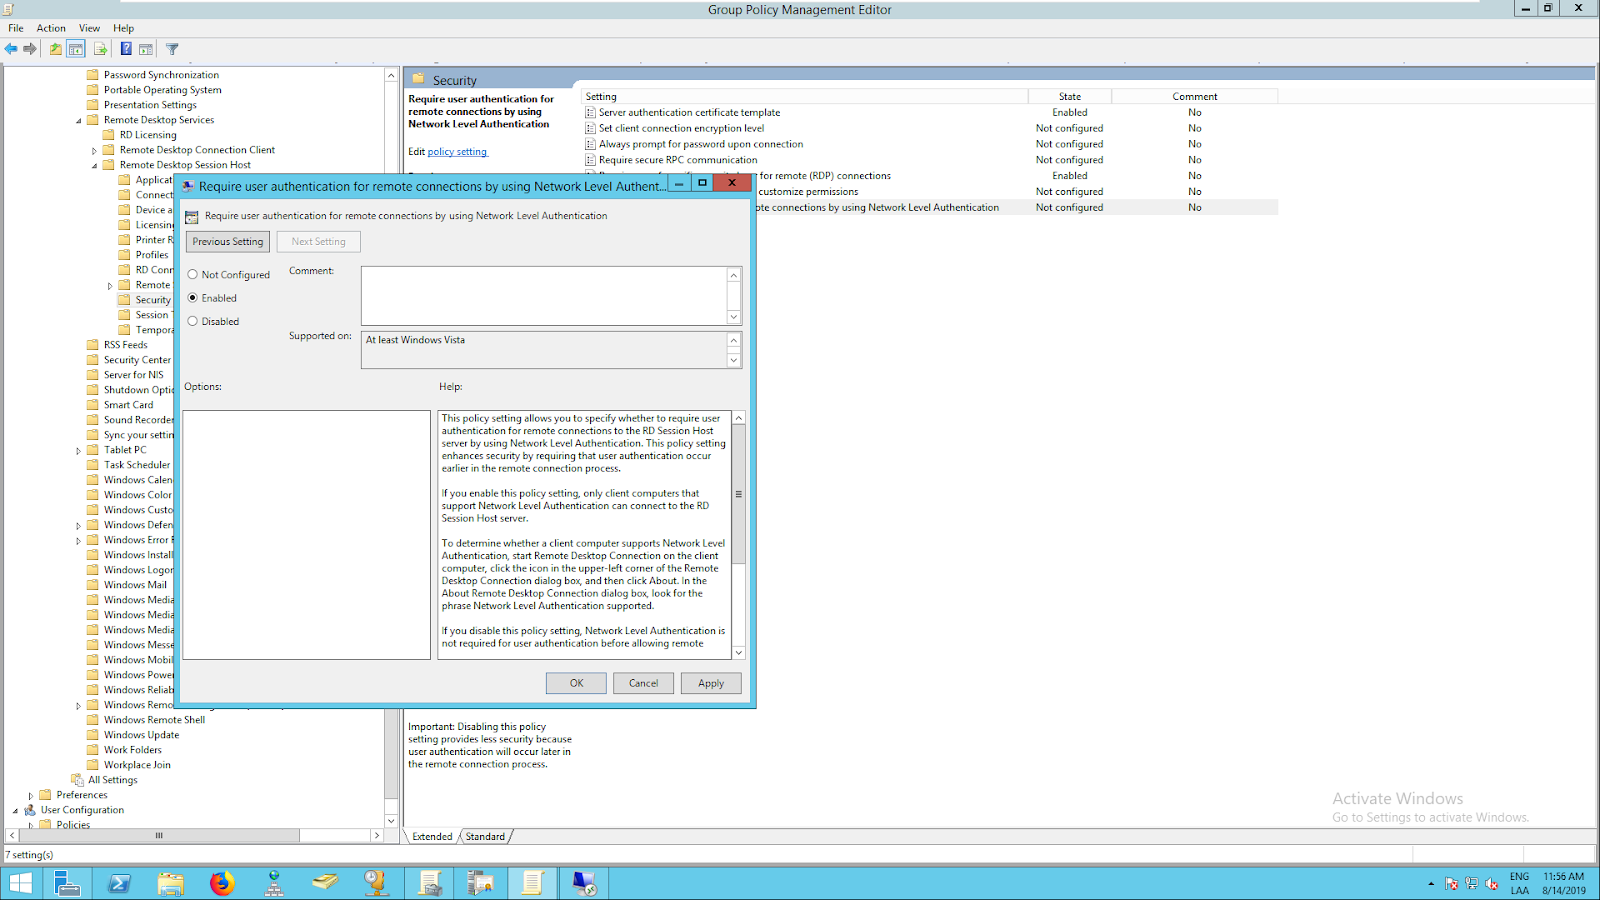Switch to the Standard tab
The image size is (1600, 900).
click(485, 837)
